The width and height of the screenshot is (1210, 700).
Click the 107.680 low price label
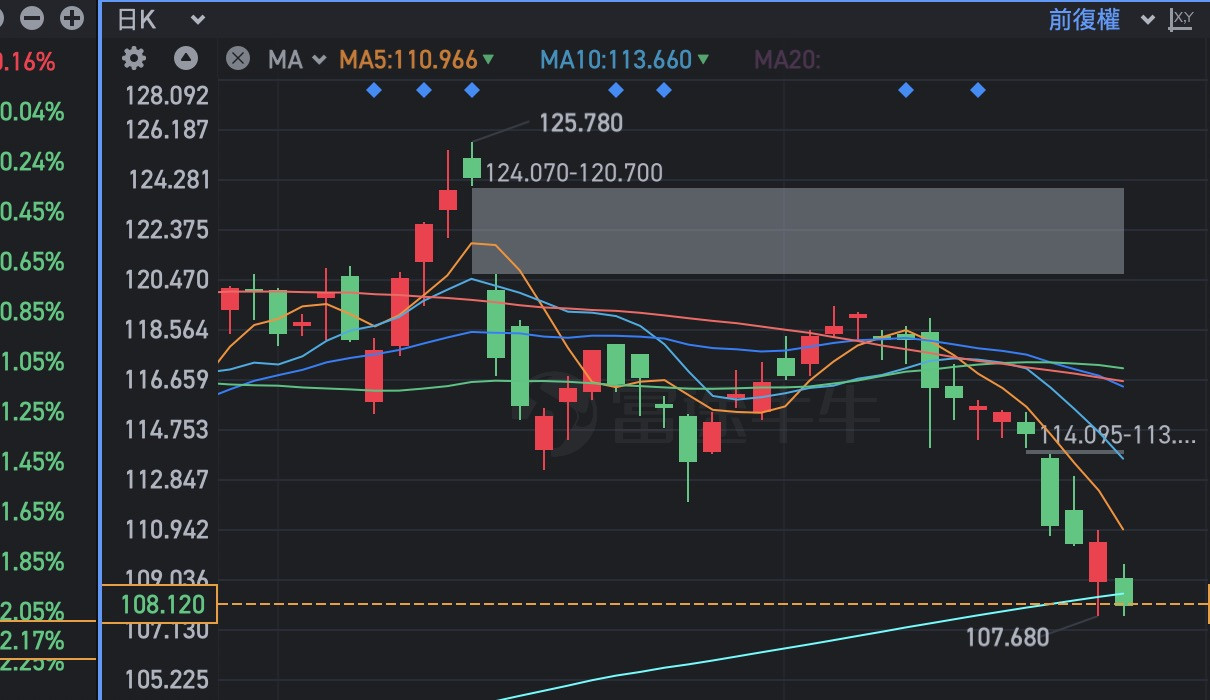(1006, 637)
